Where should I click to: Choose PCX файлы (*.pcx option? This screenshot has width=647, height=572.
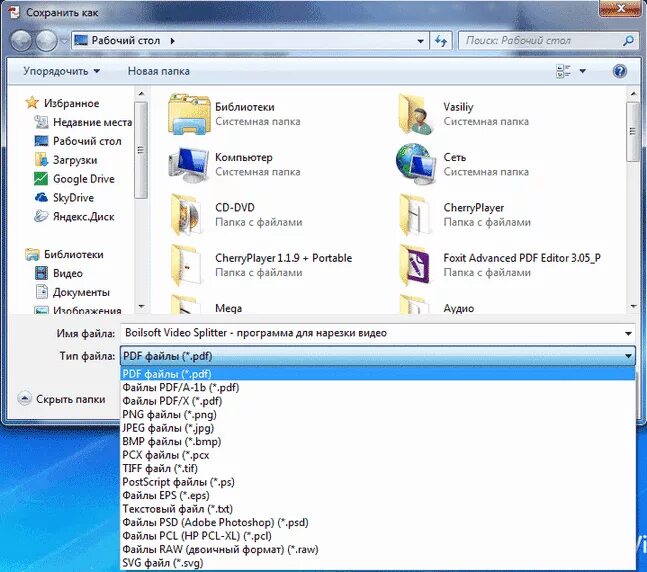coord(378,455)
